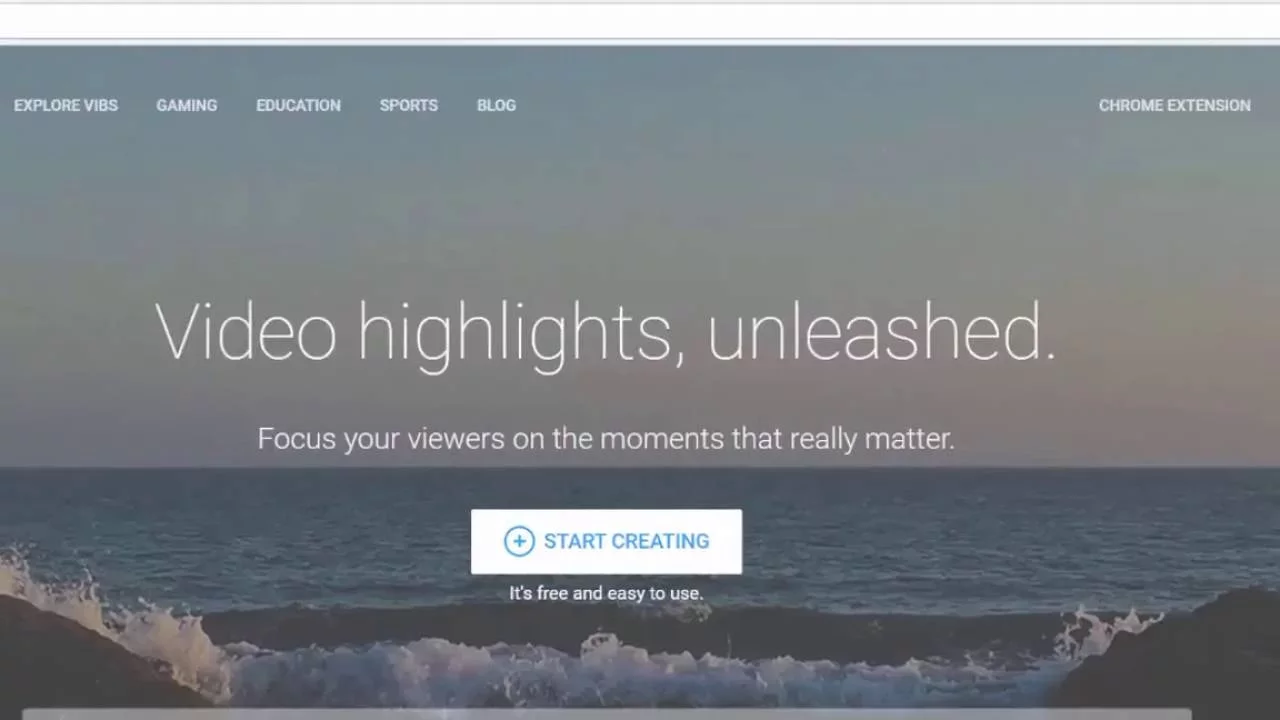The width and height of the screenshot is (1280, 720).
Task: Click the white browser bar at top
Action: pos(640,22)
